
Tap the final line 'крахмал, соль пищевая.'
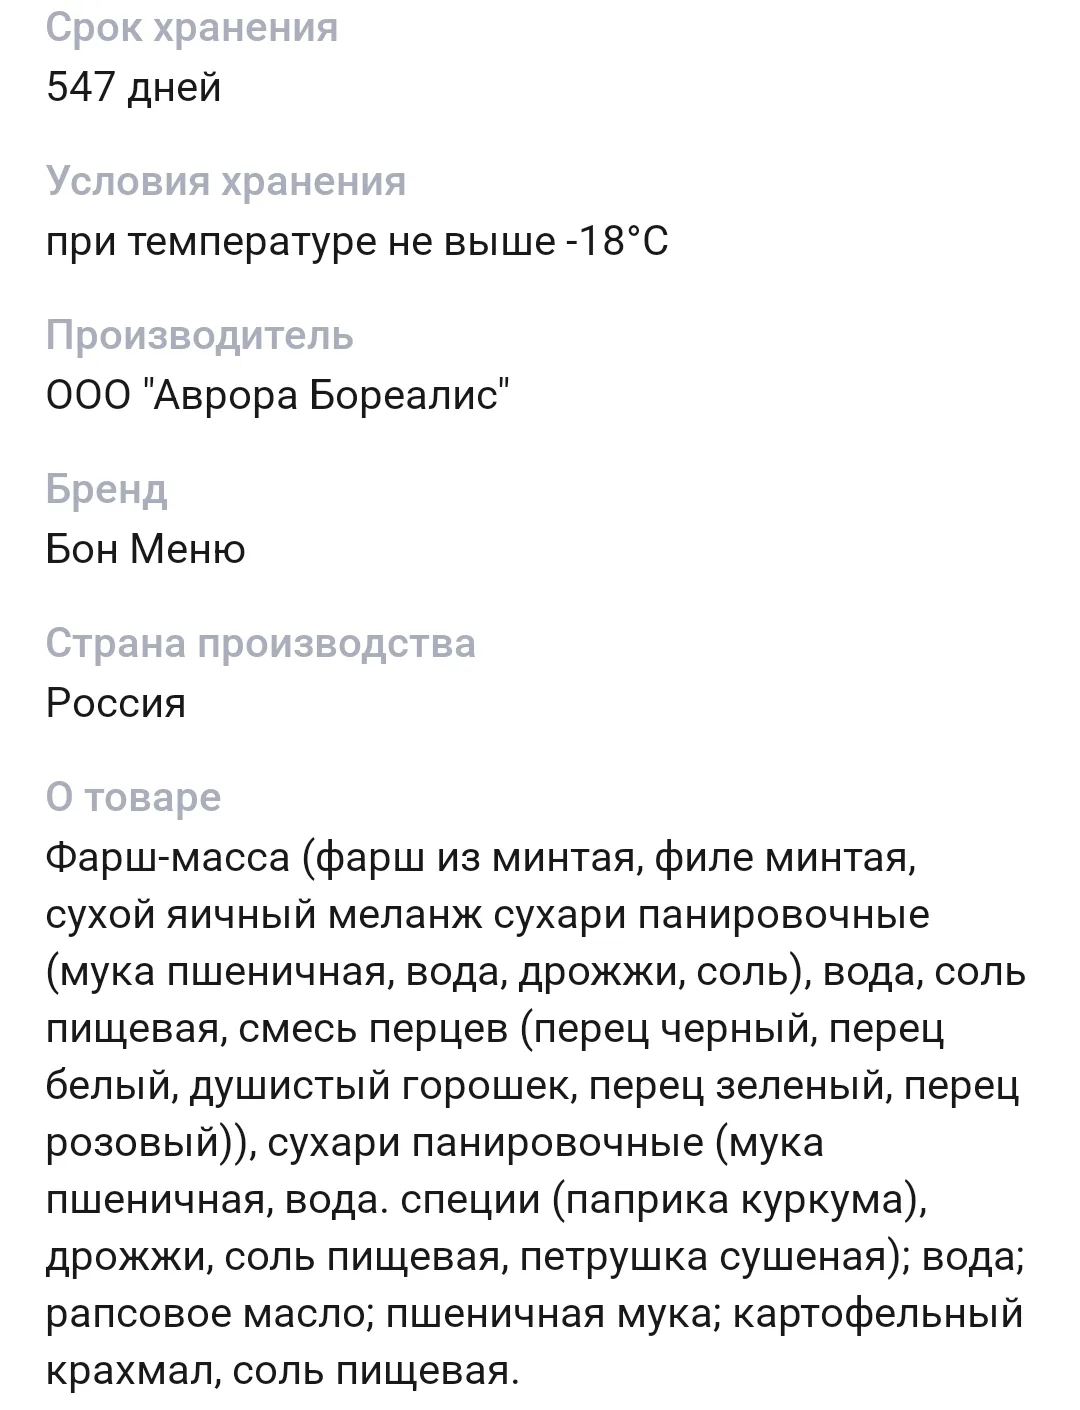pyautogui.click(x=283, y=1372)
